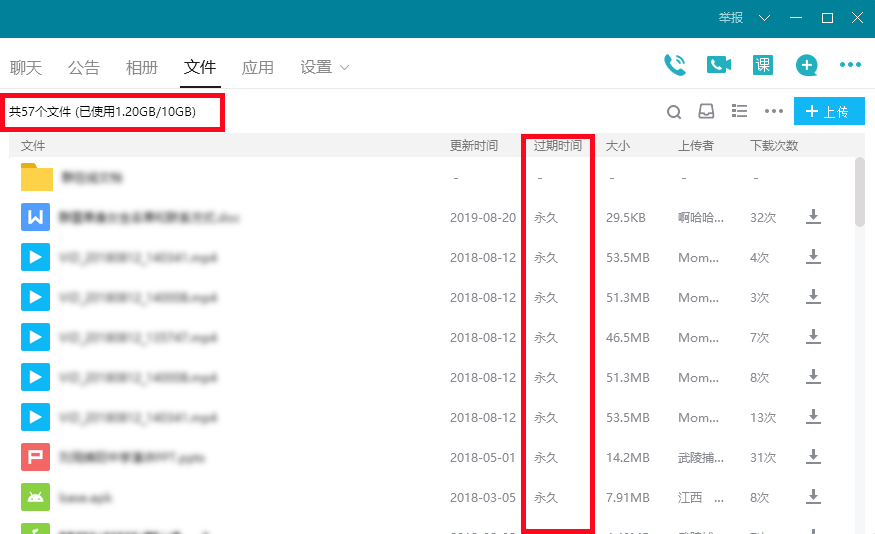875x534 pixels.
Task: Click the inbox tray icon in file toolbar
Action: coord(706,112)
